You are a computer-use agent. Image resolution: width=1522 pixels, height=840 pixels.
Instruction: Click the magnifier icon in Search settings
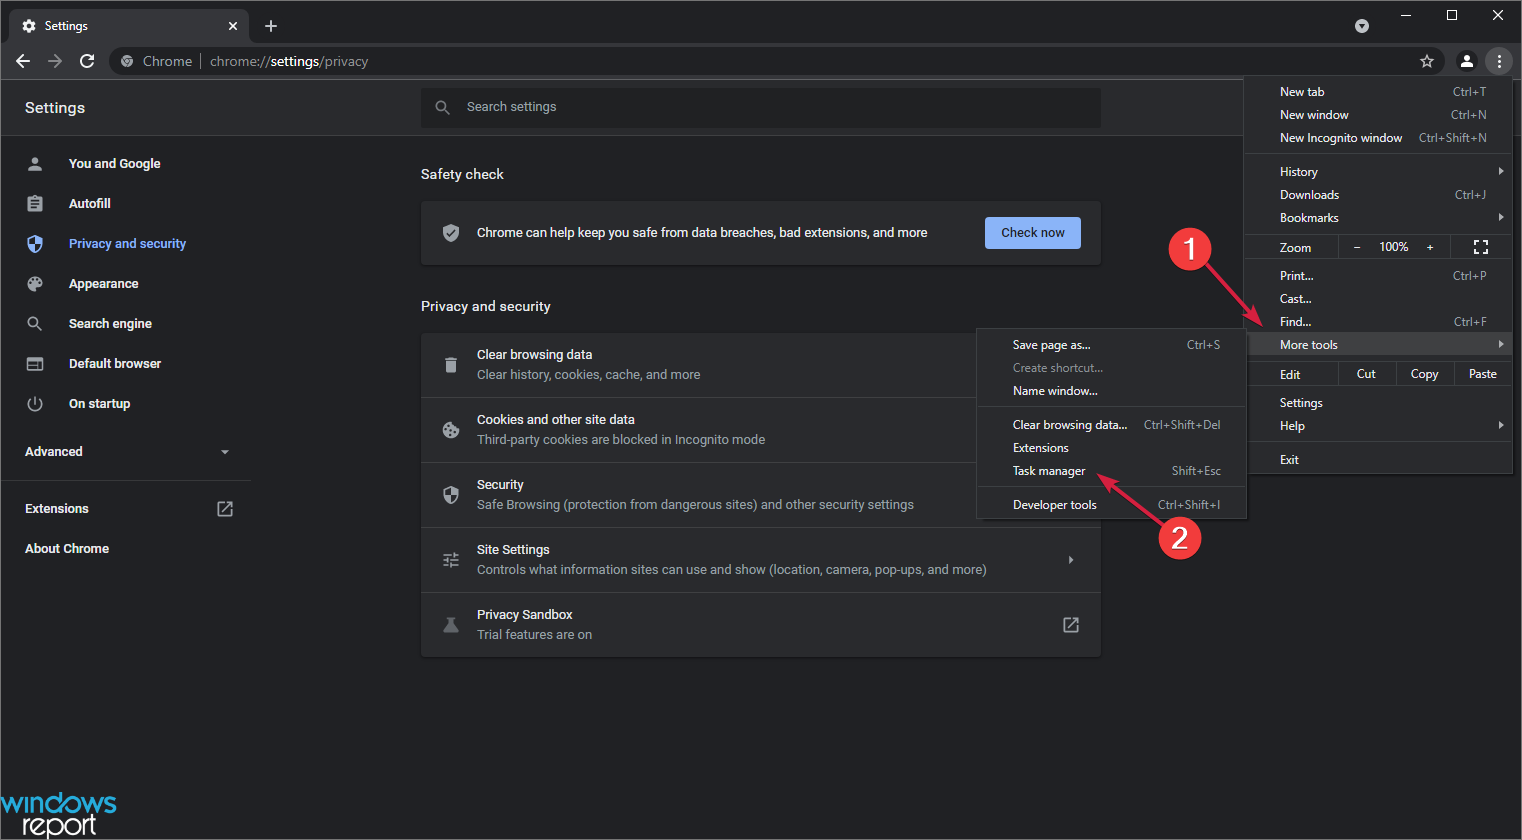[443, 107]
